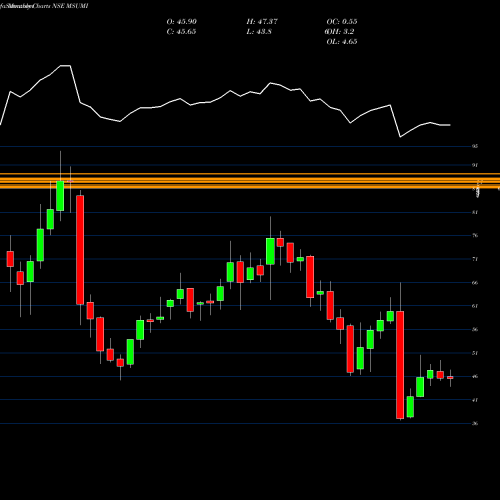Click the 61 price axis label
500x500 pixels.
[x=475, y=306]
